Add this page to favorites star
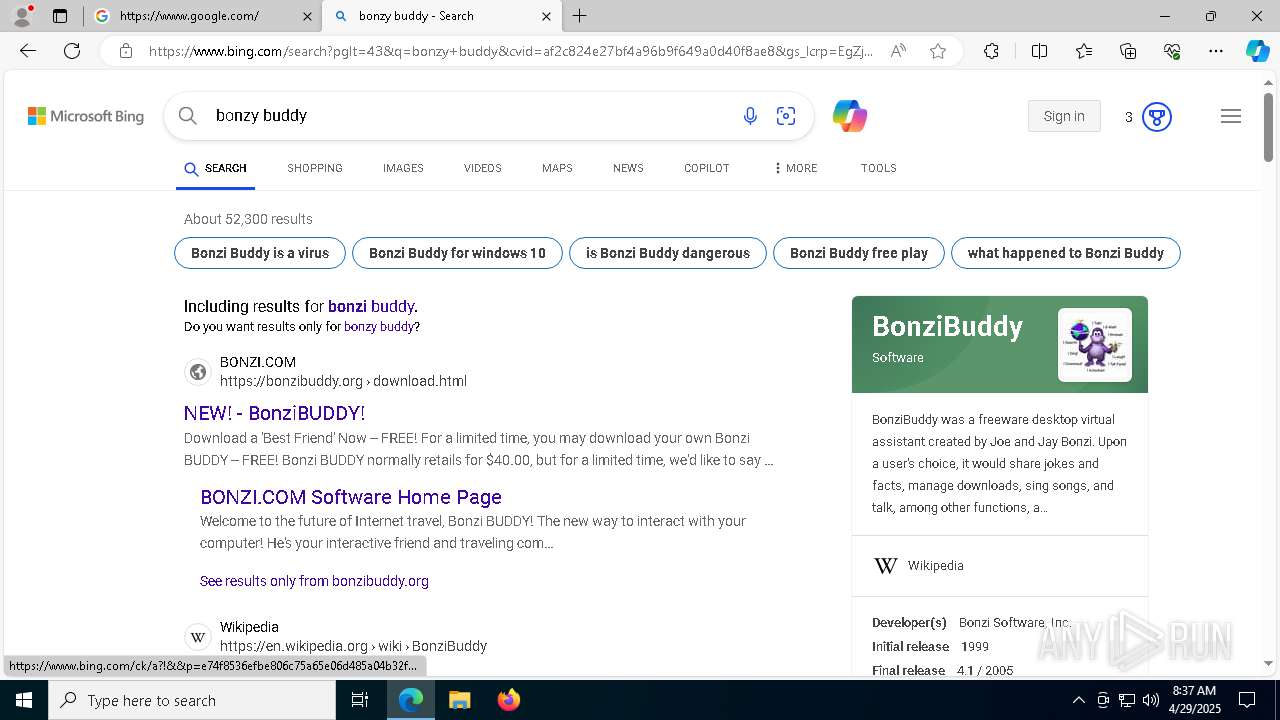 click(x=938, y=51)
